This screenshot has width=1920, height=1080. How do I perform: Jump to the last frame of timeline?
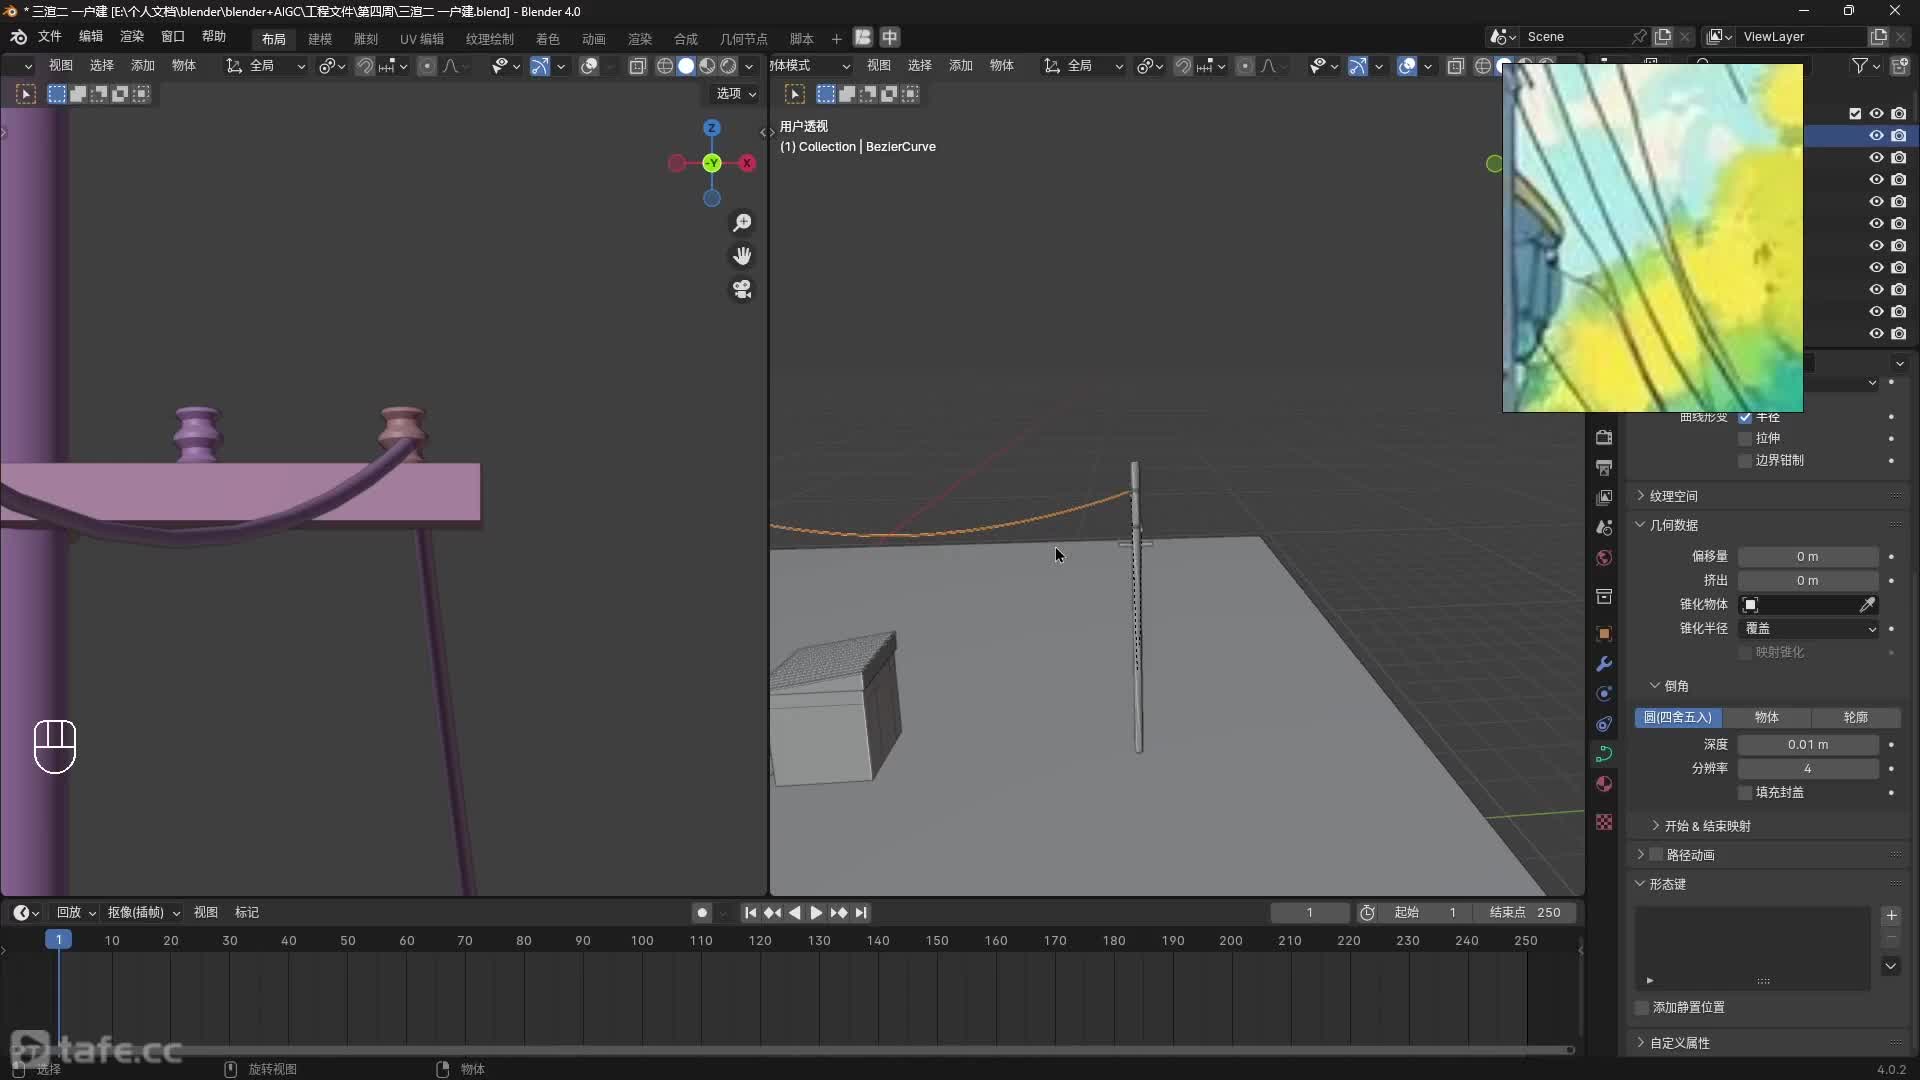point(861,912)
